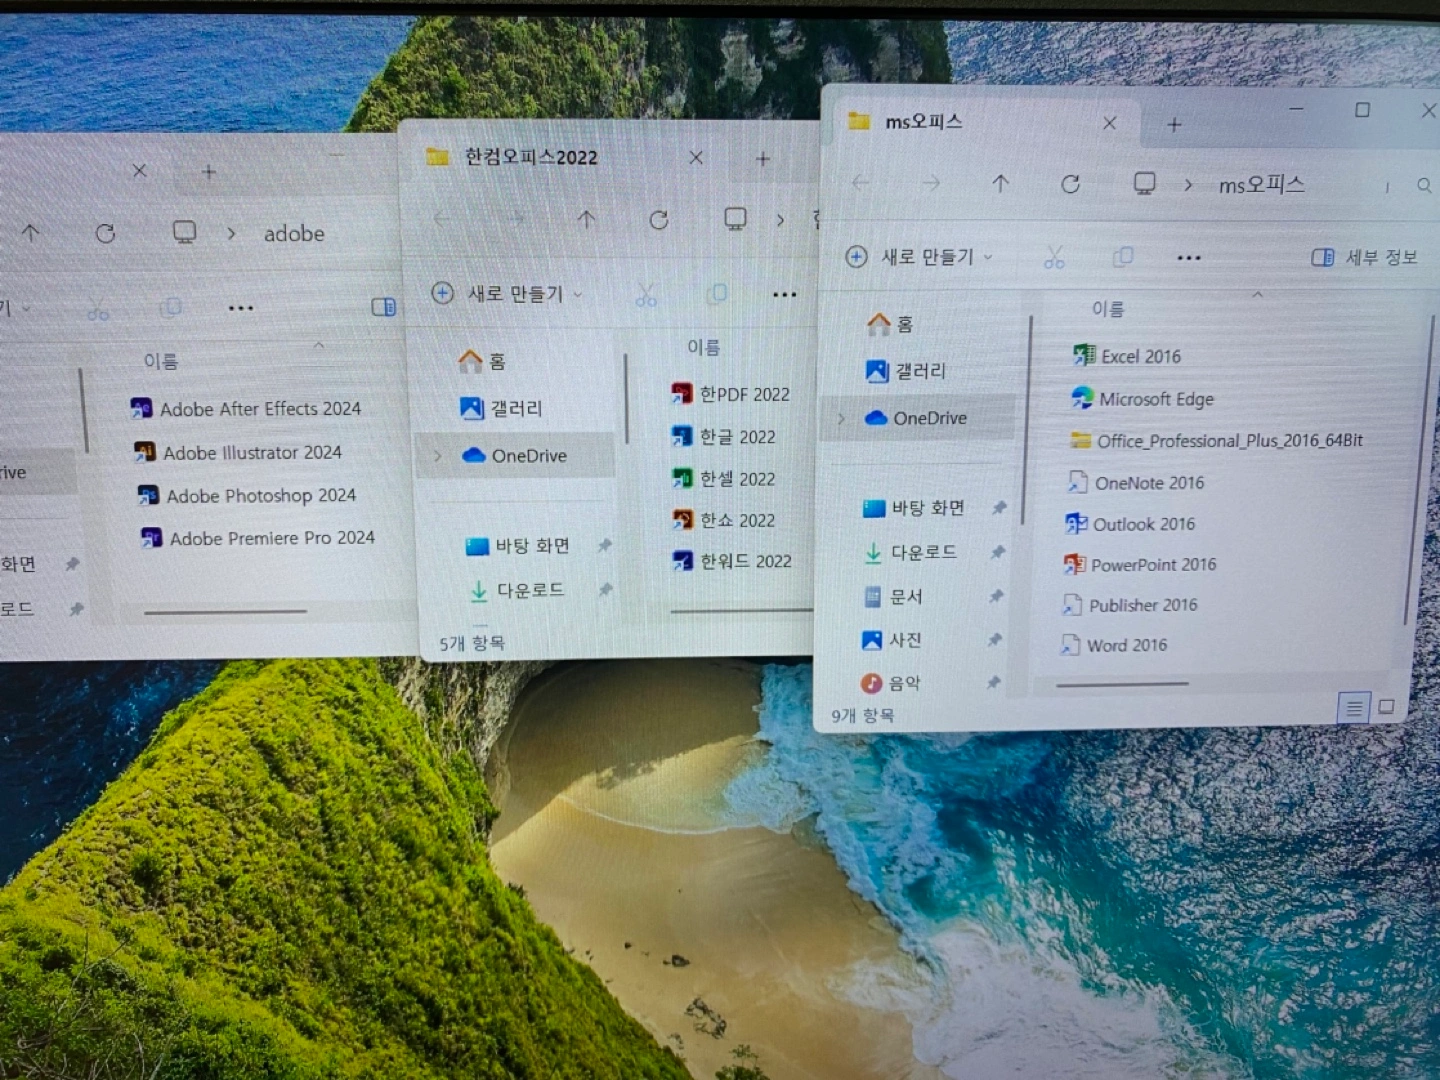Click horizontal scrollbar in ms오피스 file list
Image resolution: width=1440 pixels, height=1080 pixels.
click(1122, 685)
